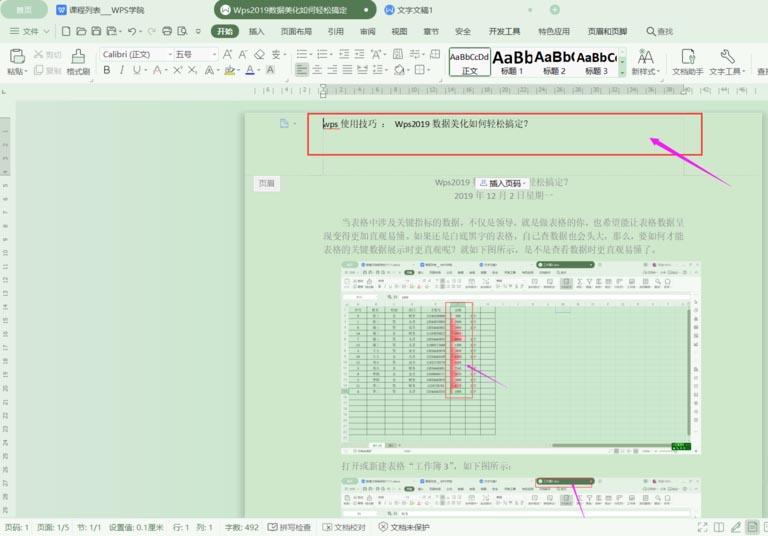This screenshot has width=768, height=536.
Task: Apply the 正文 style
Action: click(470, 62)
